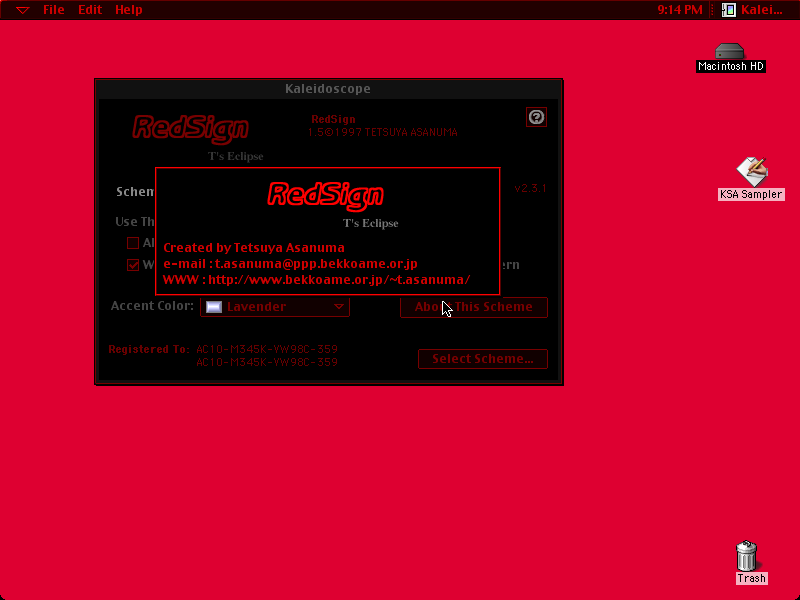Open the Help menu

coord(129,10)
